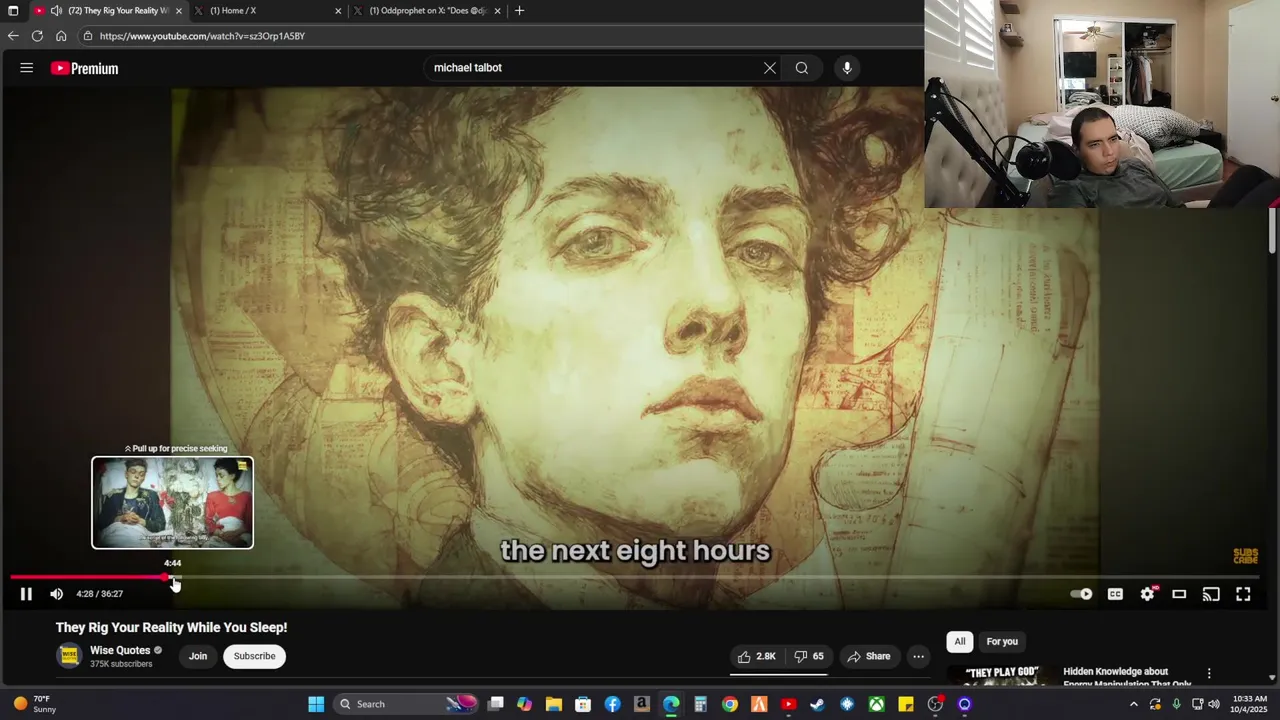This screenshot has height=720, width=1280.
Task: Launch File Explorer from the taskbar
Action: (554, 704)
